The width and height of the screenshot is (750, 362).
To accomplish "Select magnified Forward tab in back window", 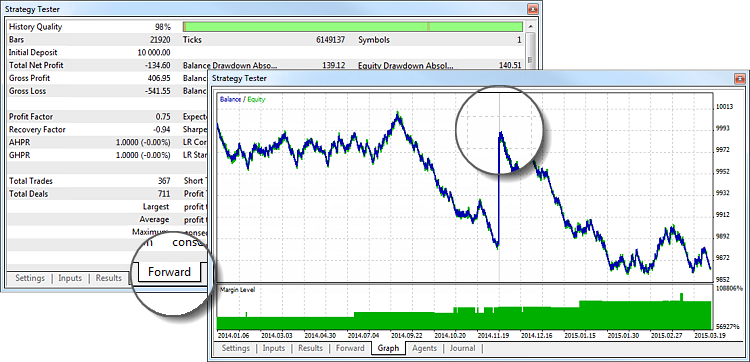I will click(x=169, y=272).
